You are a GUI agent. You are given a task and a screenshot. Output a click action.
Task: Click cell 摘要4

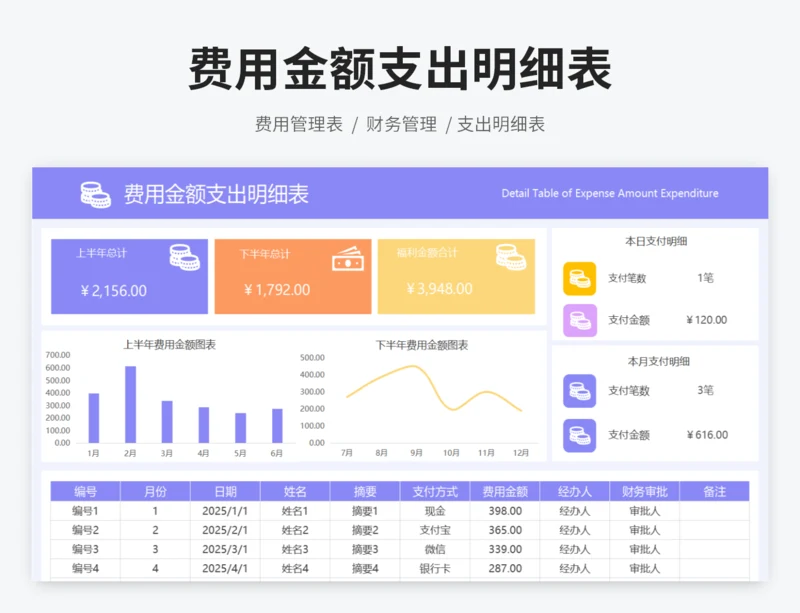(365, 568)
